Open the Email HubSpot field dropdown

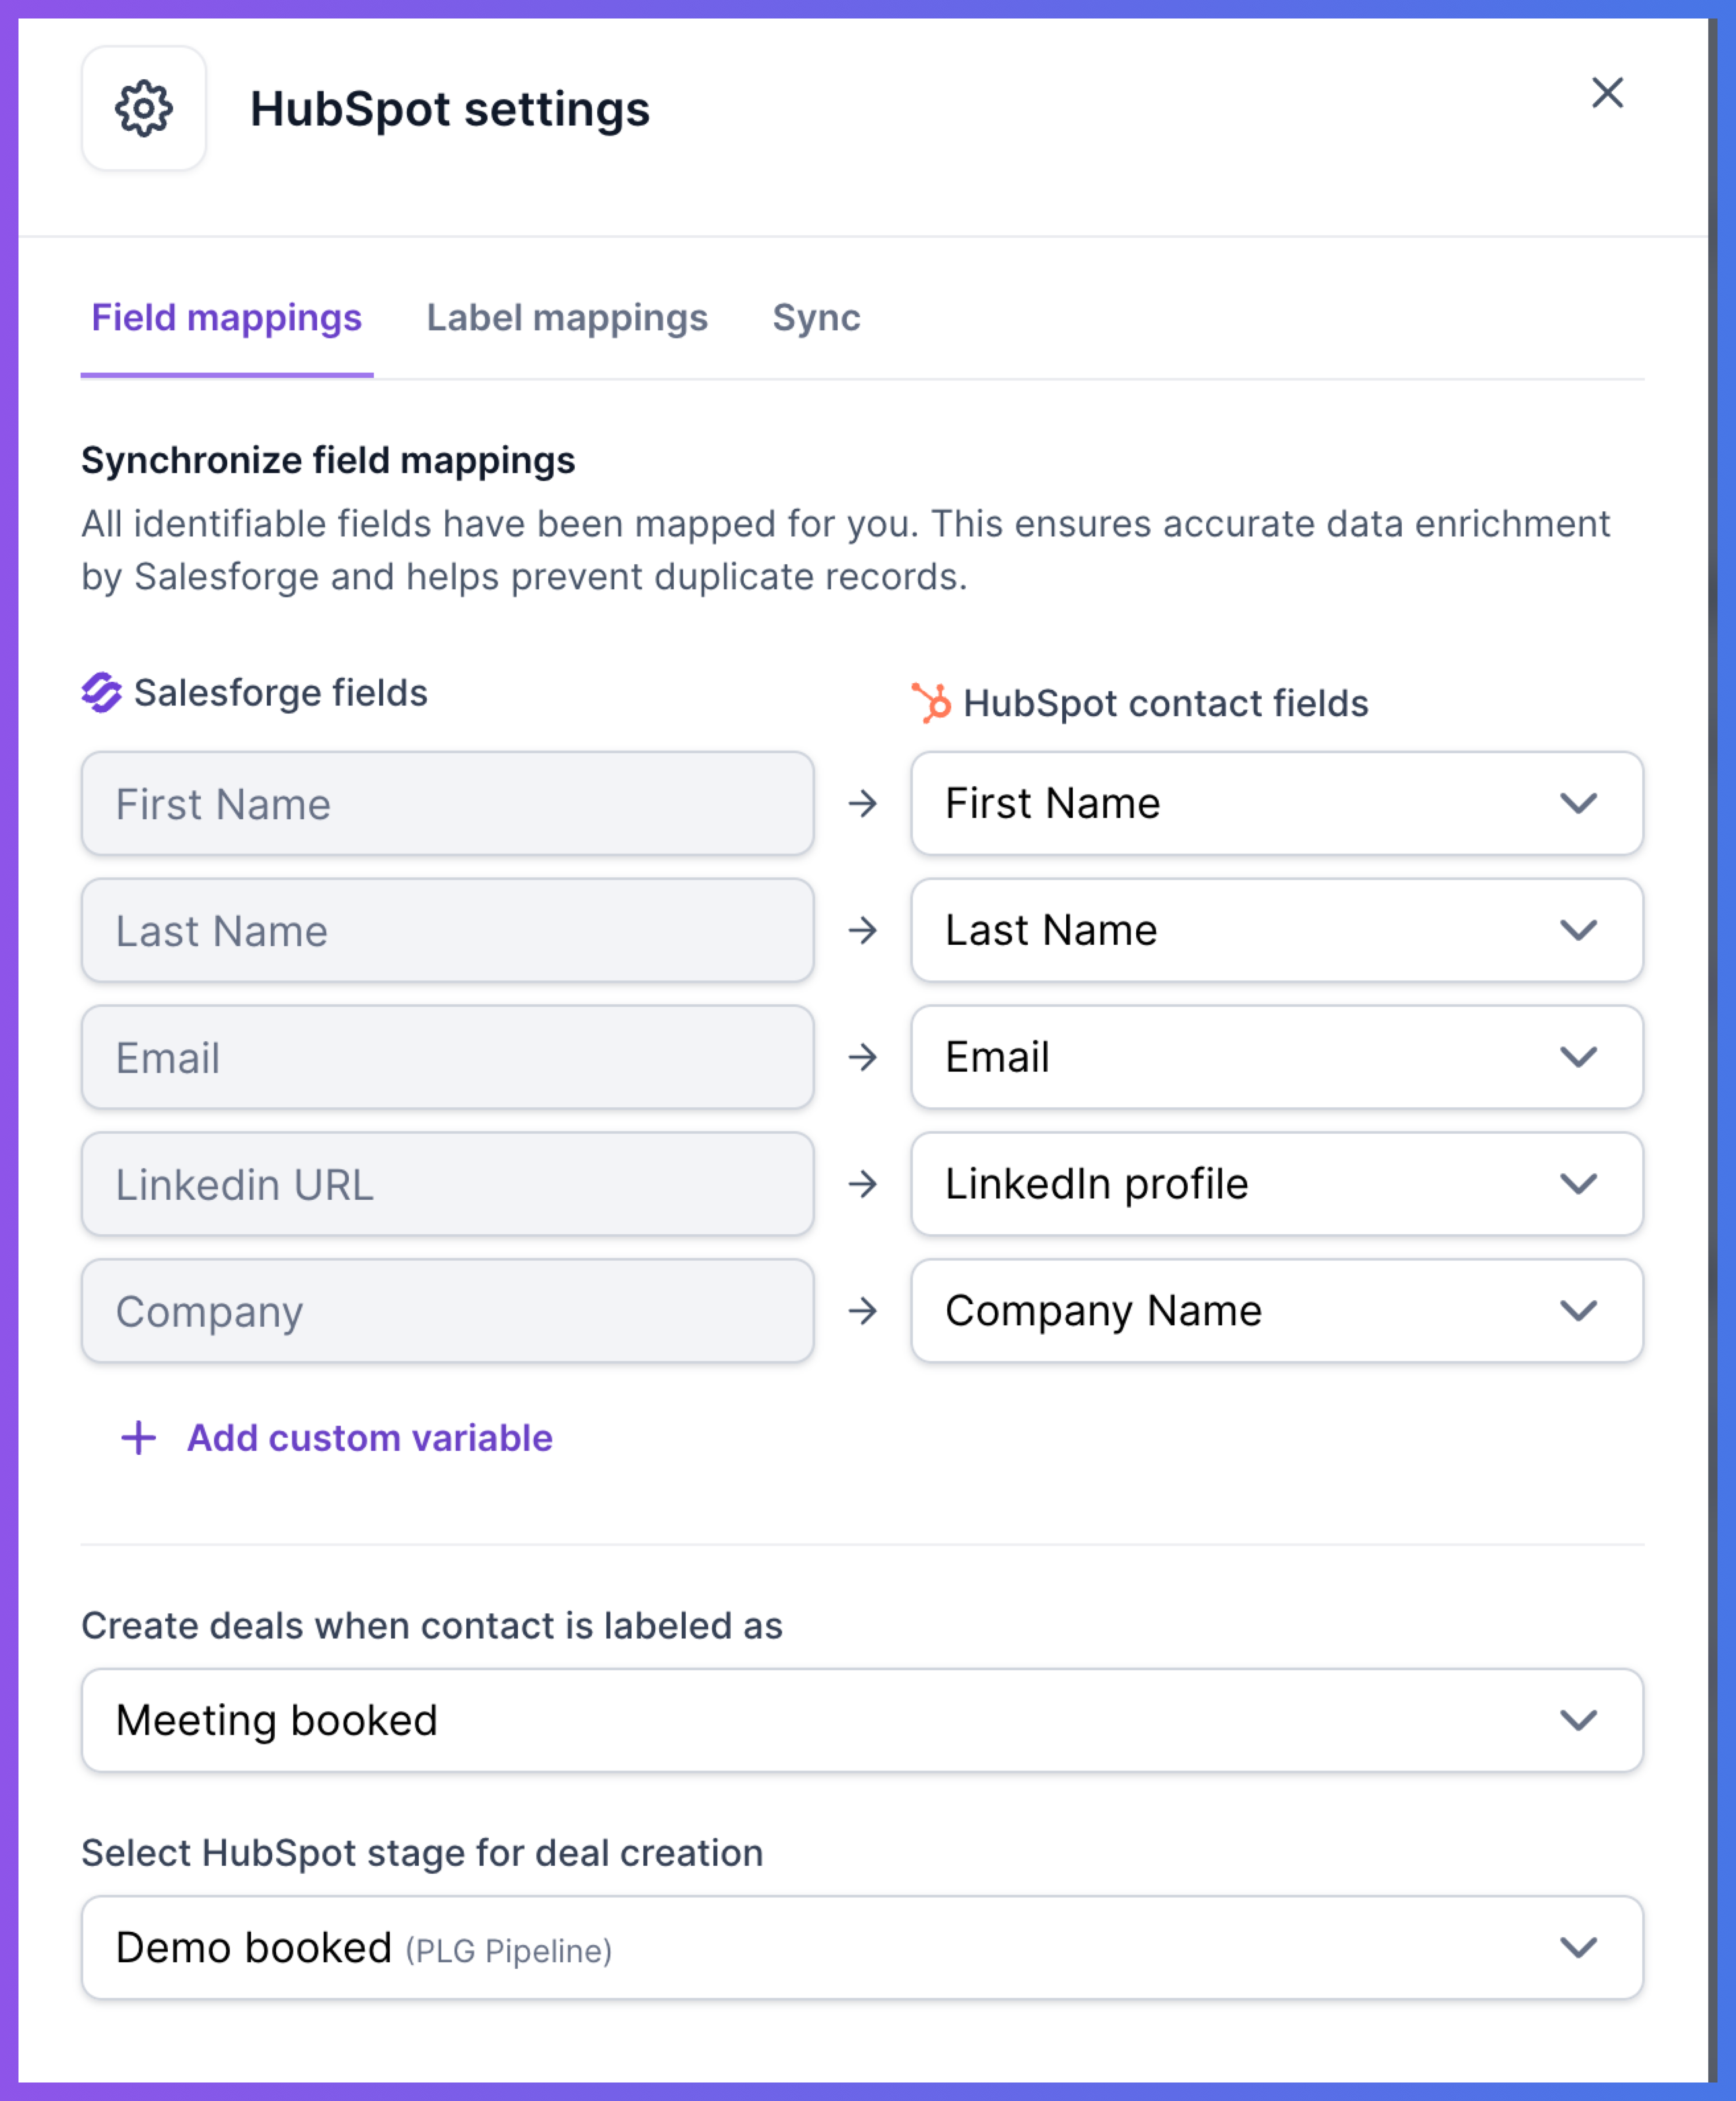click(x=1277, y=1057)
